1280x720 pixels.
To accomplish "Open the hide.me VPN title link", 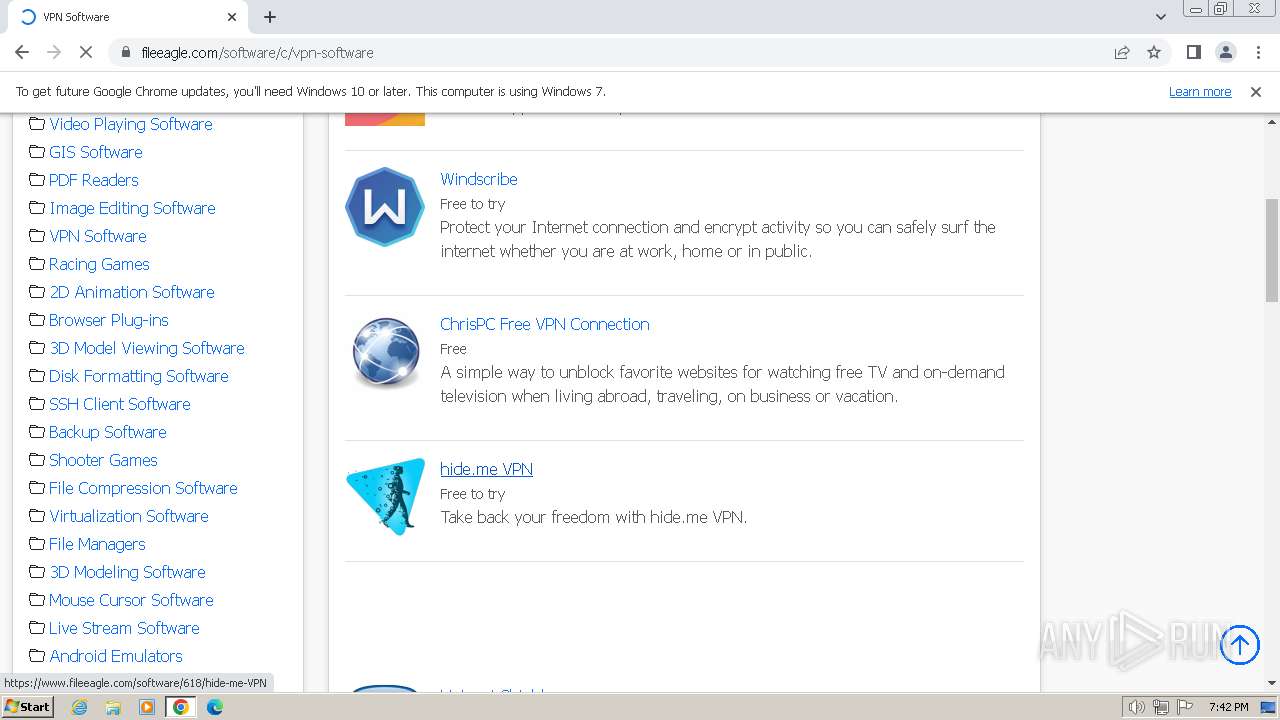I will coord(486,469).
